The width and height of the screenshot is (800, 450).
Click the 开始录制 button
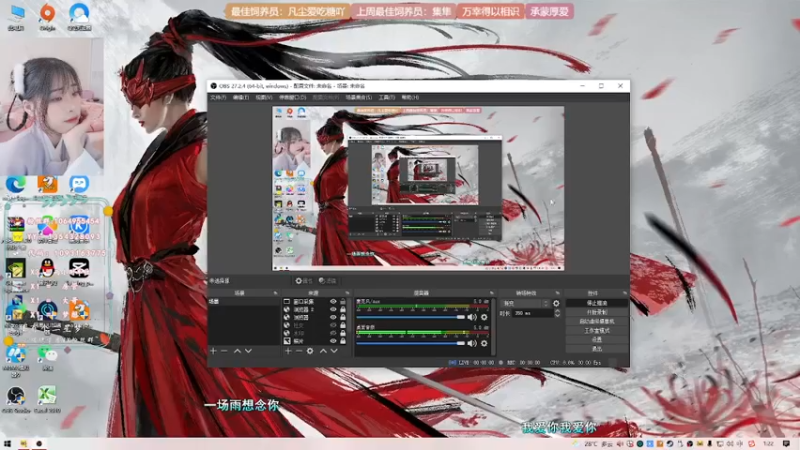[x=596, y=312]
